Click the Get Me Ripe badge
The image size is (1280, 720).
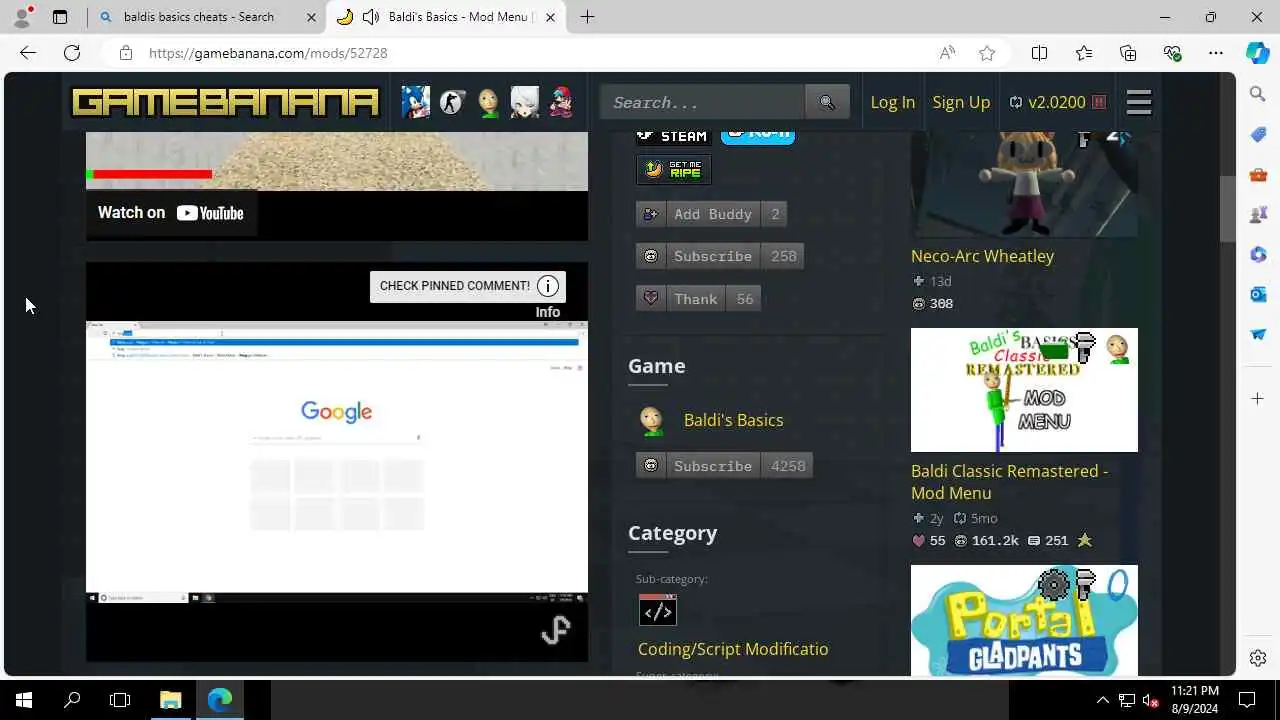tap(674, 169)
